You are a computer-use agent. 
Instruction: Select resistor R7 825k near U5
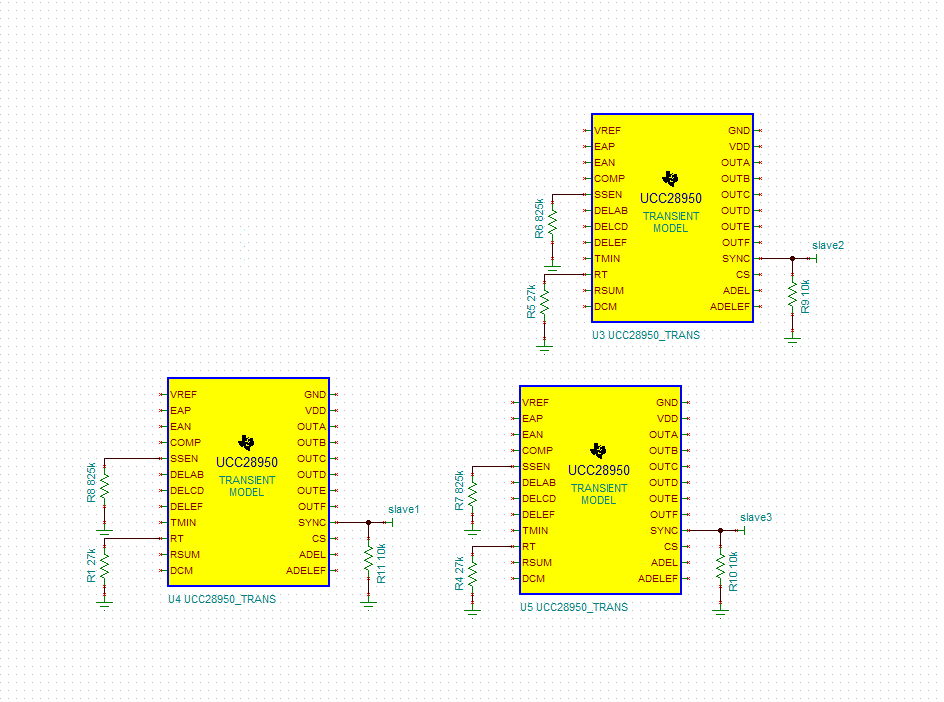(473, 494)
